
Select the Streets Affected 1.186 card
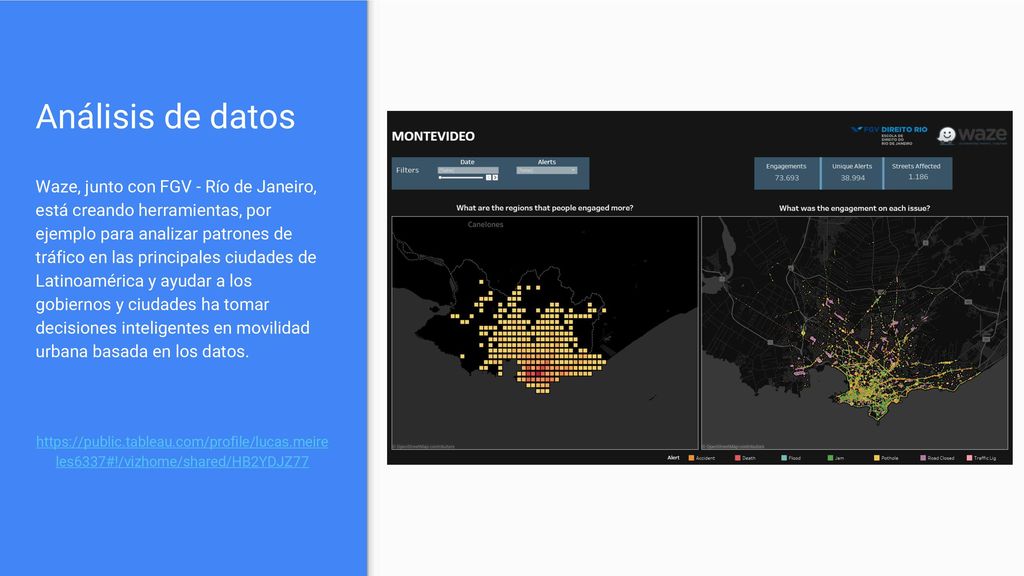(x=918, y=173)
